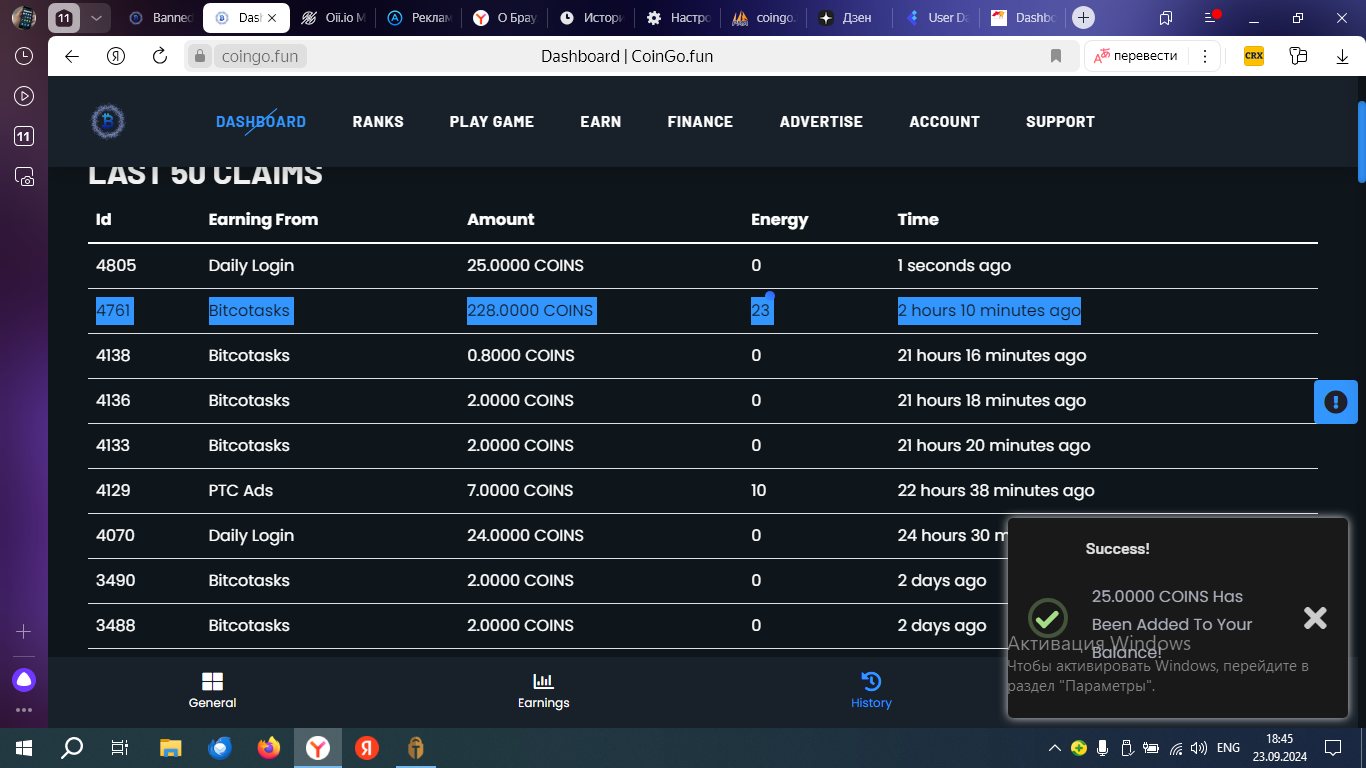Open the downloads arrow icon

[x=1343, y=56]
